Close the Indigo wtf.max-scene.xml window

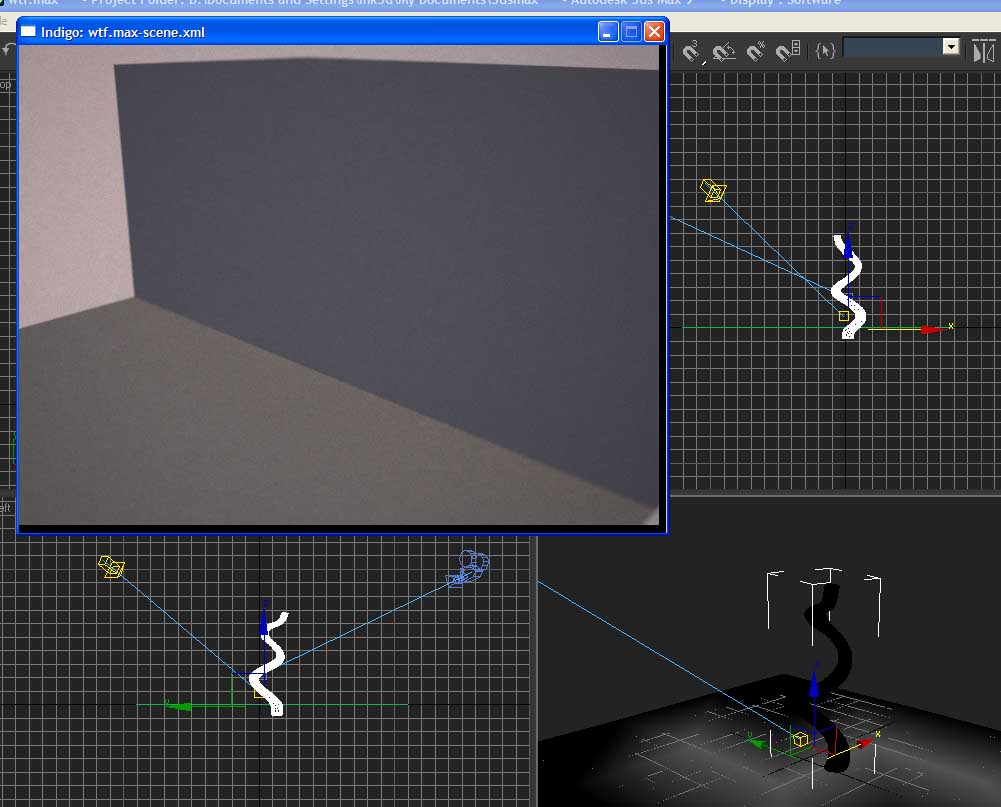[x=654, y=32]
